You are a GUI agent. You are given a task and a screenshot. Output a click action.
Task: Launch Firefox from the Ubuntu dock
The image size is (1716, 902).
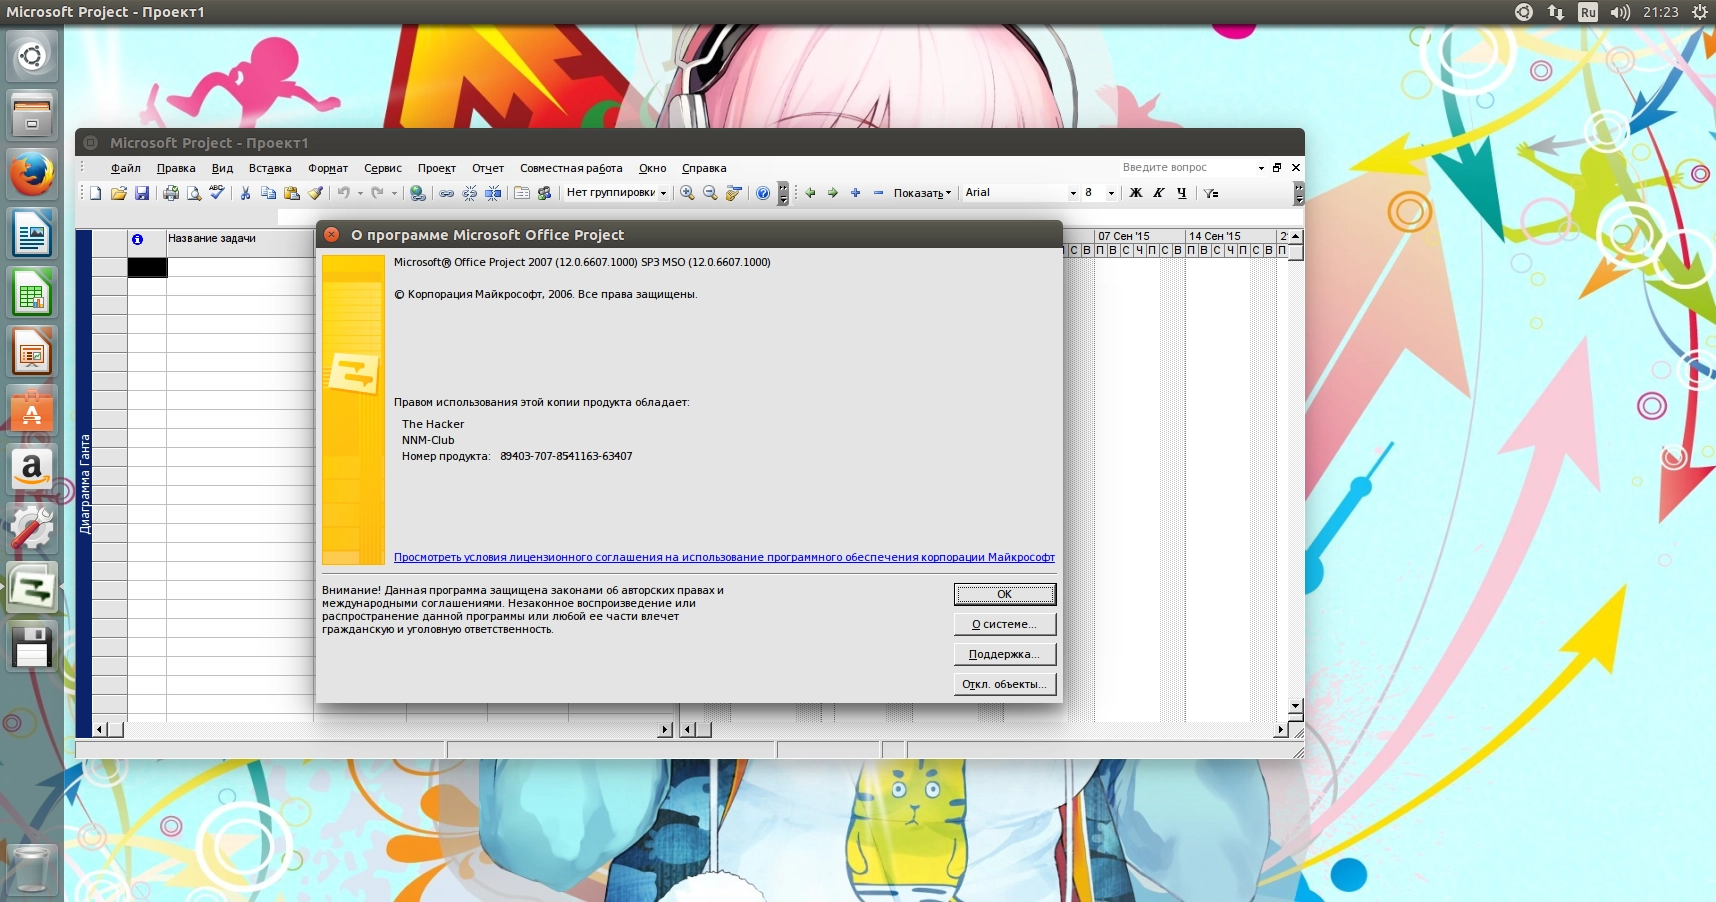[32, 174]
